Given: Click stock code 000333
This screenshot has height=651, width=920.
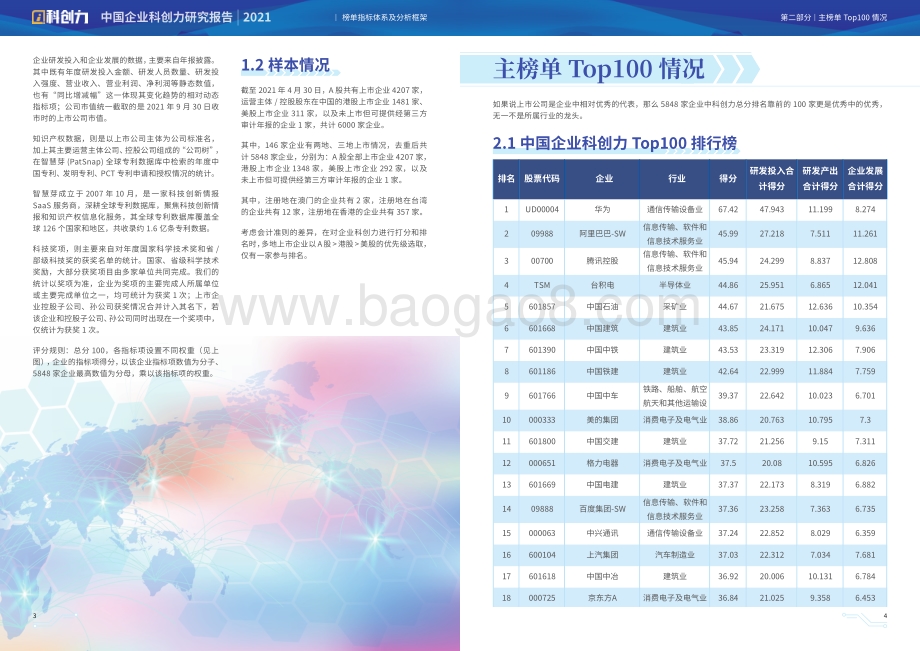Looking at the screenshot, I should coord(542,420).
